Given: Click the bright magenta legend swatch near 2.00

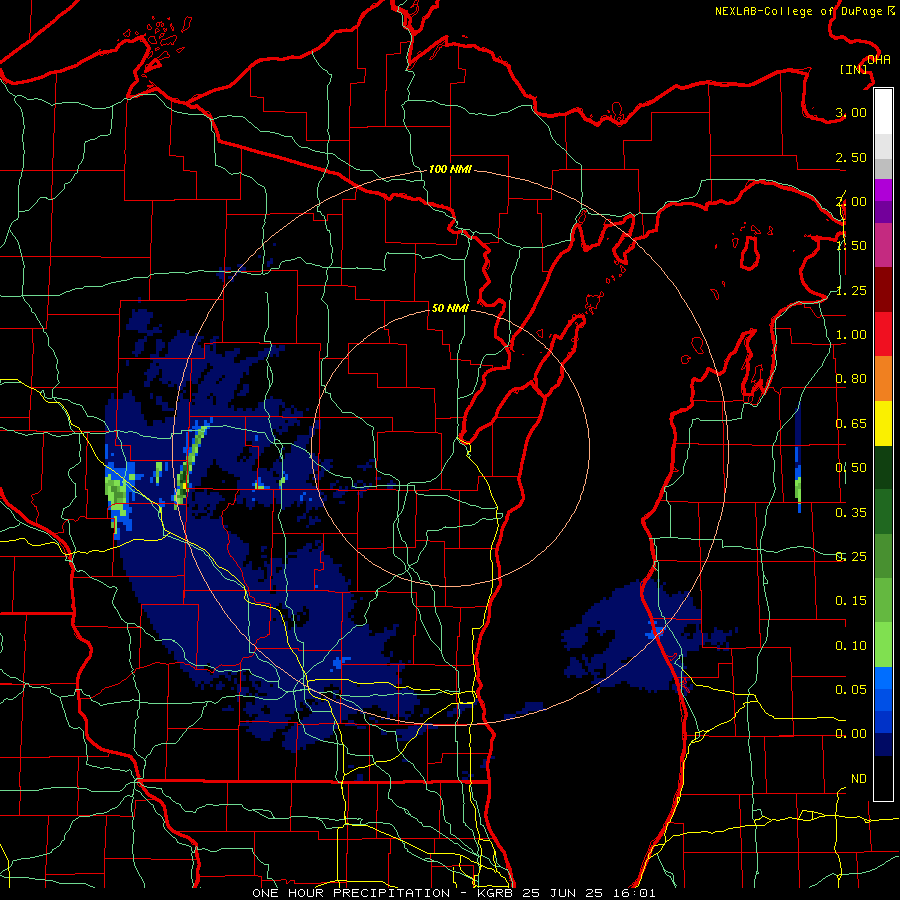Looking at the screenshot, I should coord(883,190).
